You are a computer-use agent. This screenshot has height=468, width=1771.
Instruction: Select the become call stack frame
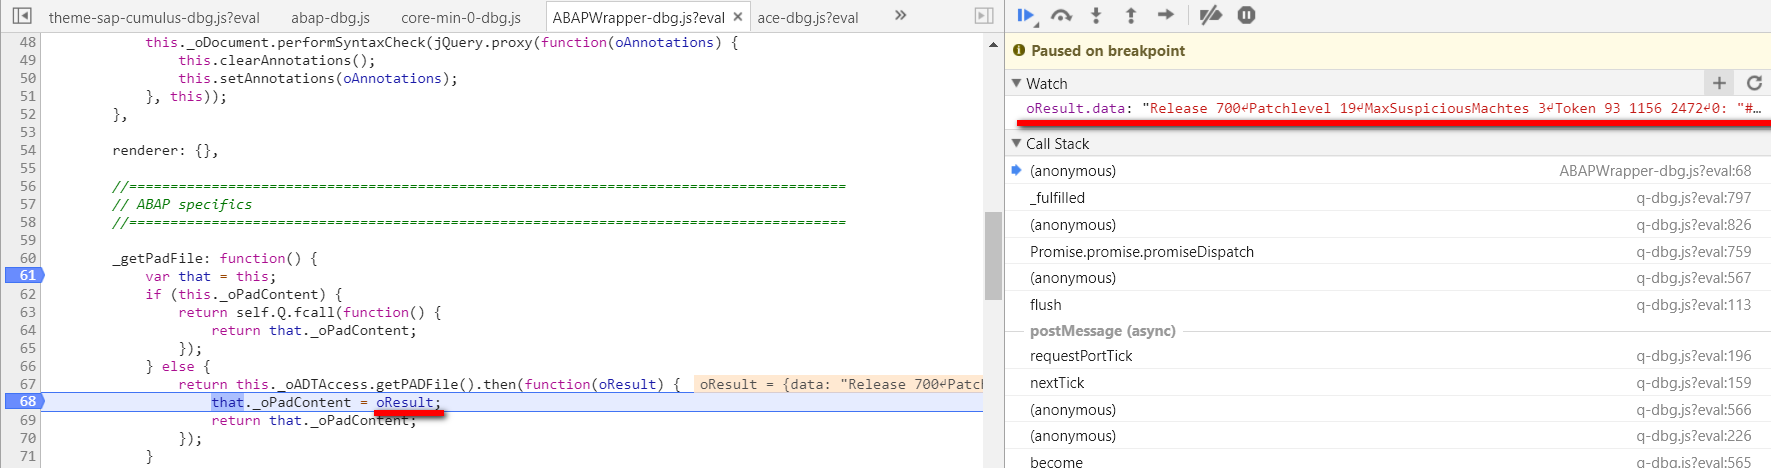pos(1388,461)
